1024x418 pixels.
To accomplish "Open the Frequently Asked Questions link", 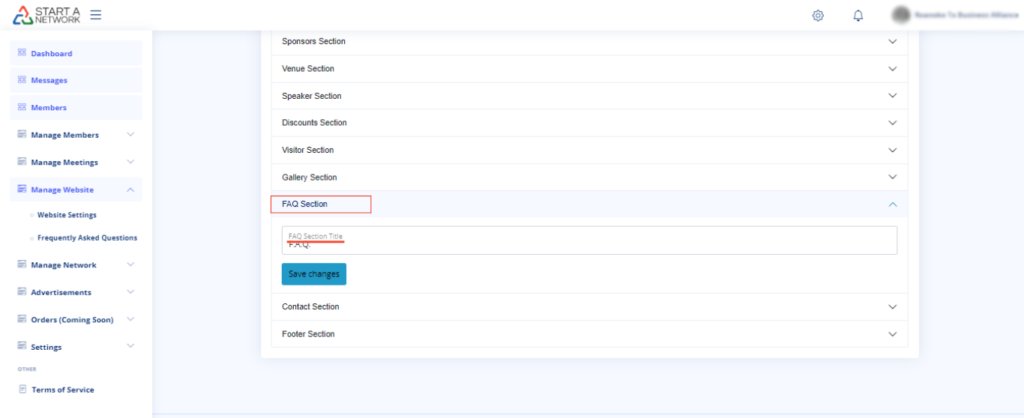I will click(x=87, y=238).
